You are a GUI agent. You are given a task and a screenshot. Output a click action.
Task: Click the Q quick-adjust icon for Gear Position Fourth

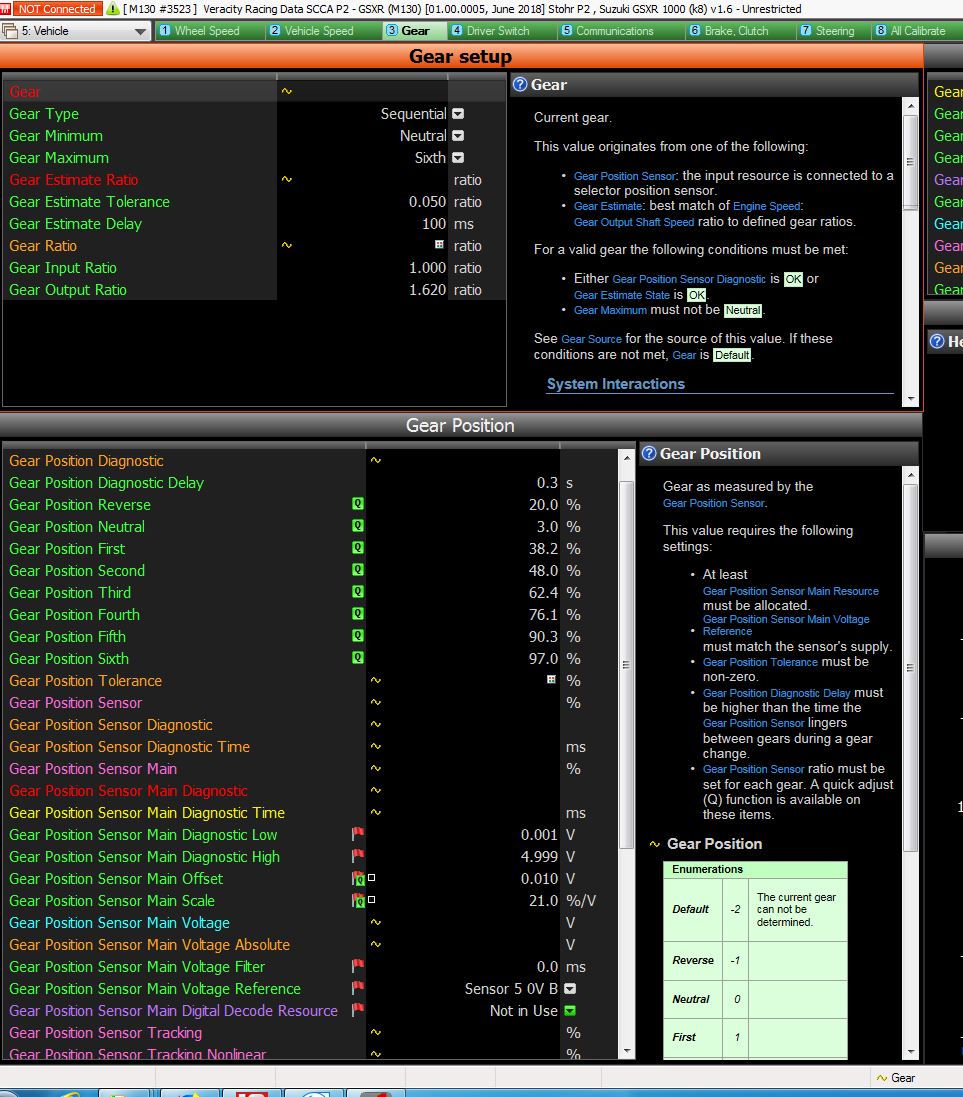pos(358,614)
